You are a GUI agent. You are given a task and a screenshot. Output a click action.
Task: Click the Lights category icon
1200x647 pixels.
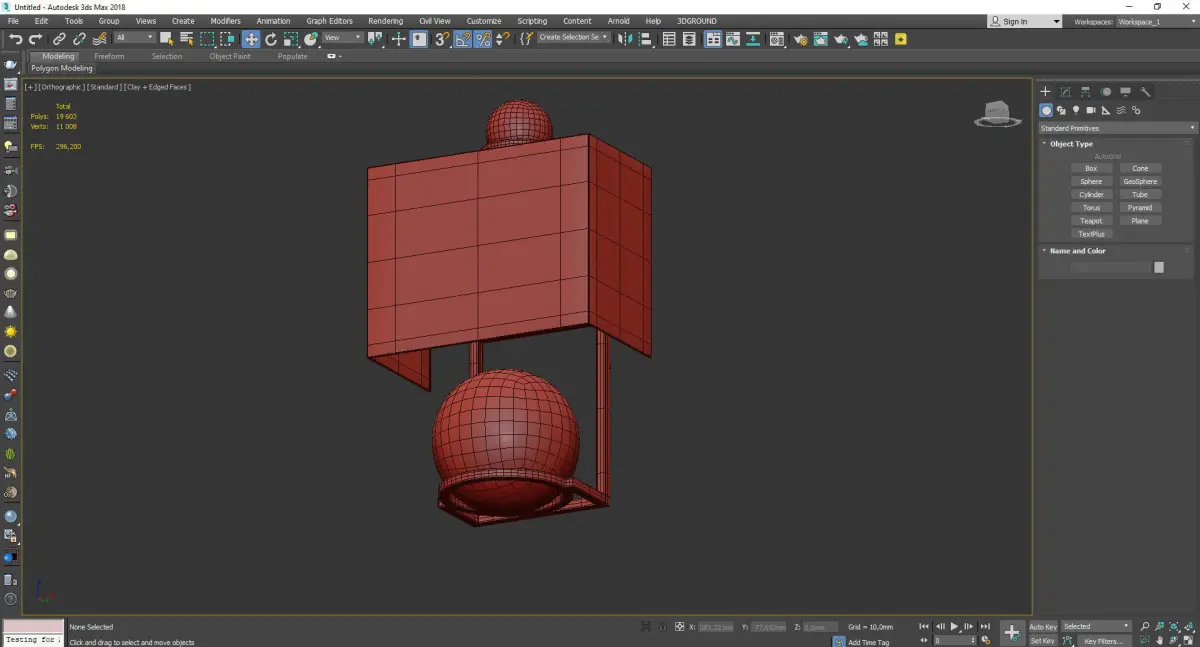[x=1076, y=110]
